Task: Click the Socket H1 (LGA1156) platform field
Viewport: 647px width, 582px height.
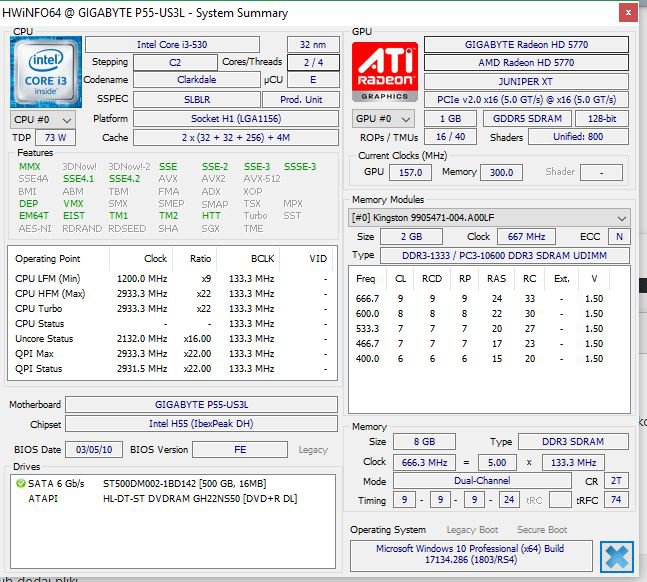Action: 236,119
